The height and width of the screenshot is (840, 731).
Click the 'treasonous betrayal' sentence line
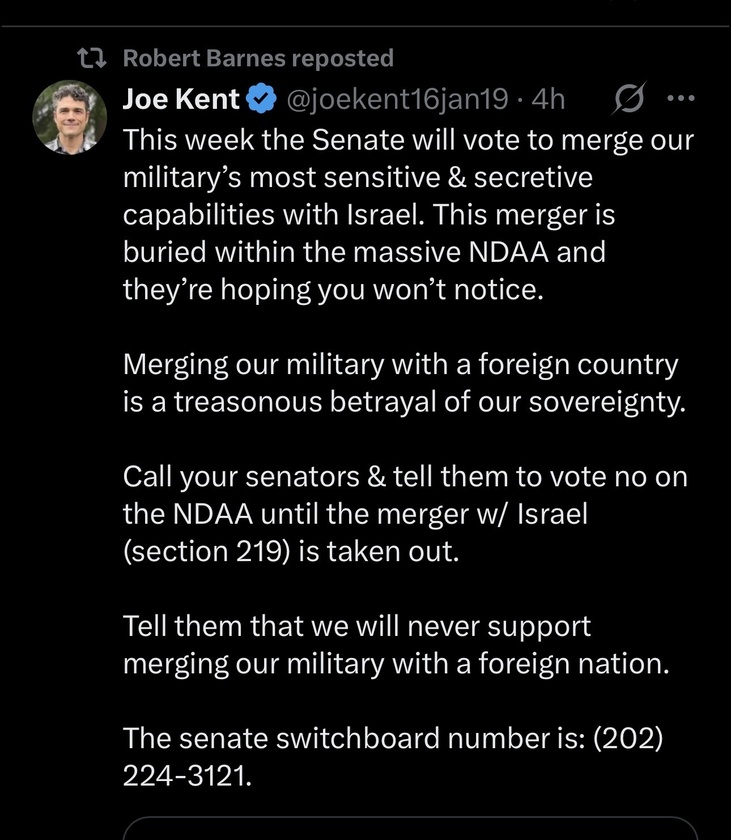pyautogui.click(x=404, y=402)
